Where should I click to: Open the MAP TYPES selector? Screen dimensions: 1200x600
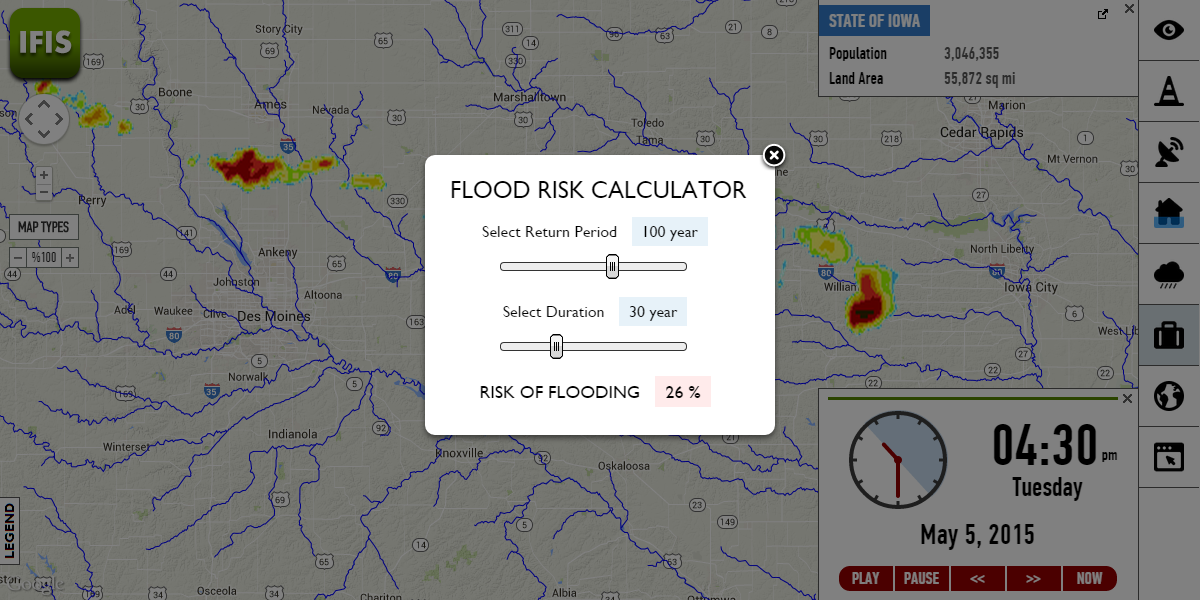click(44, 227)
